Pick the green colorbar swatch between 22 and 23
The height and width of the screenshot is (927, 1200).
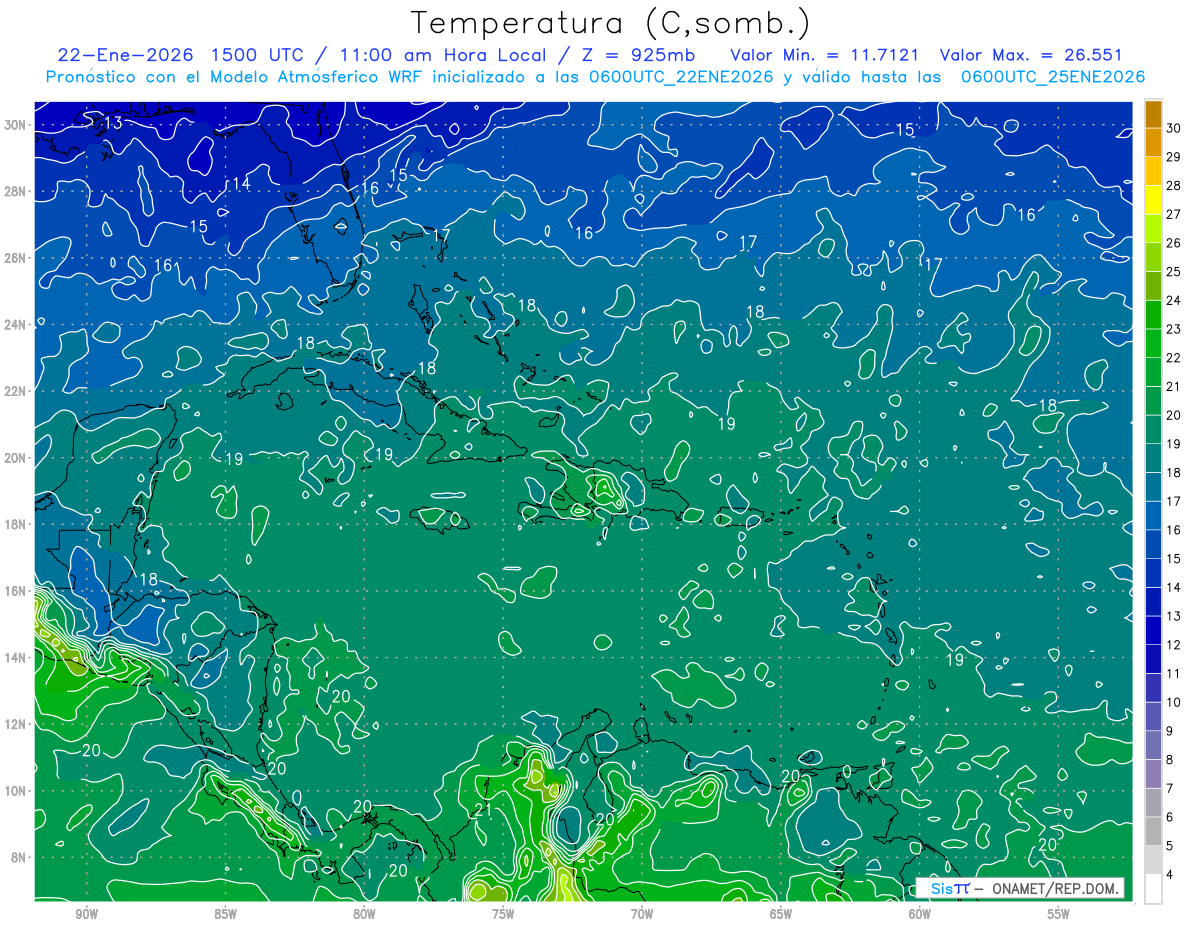click(x=1153, y=343)
